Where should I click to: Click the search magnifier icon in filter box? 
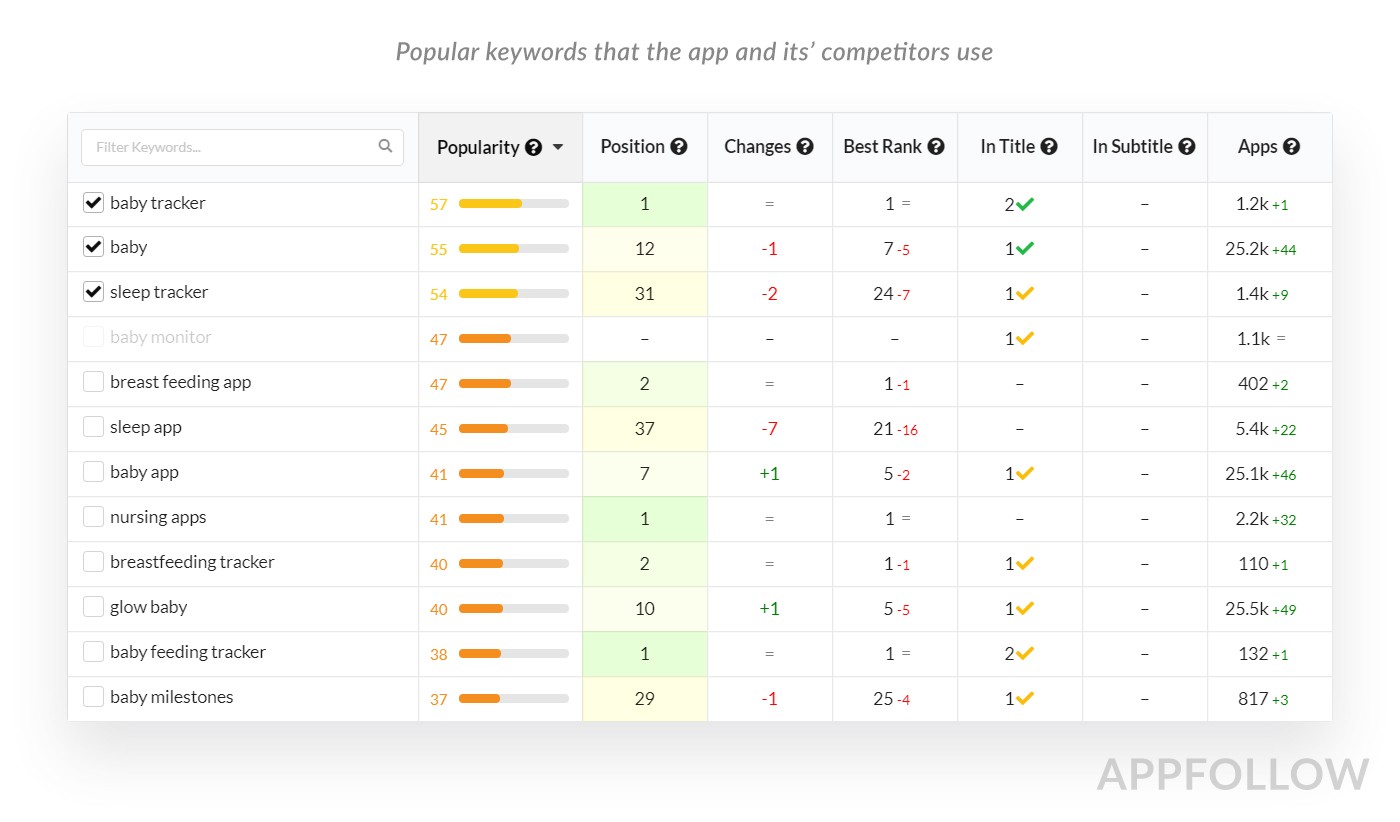tap(385, 146)
